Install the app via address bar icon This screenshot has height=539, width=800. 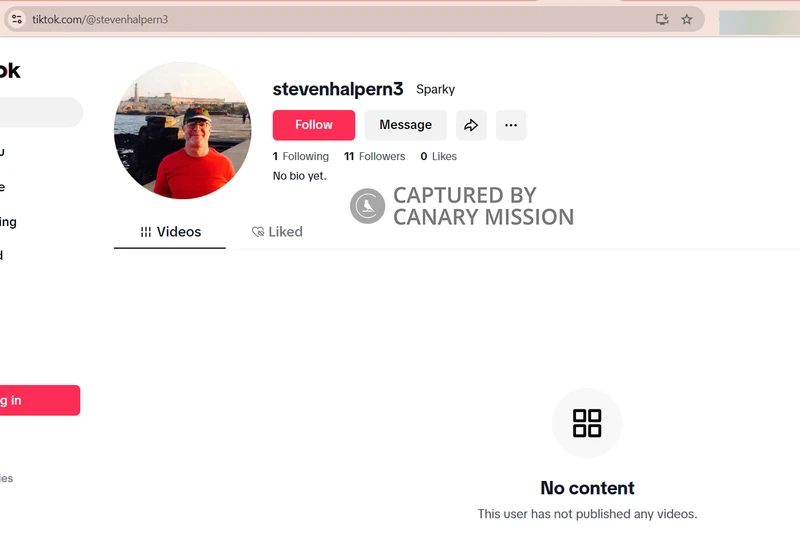662,19
